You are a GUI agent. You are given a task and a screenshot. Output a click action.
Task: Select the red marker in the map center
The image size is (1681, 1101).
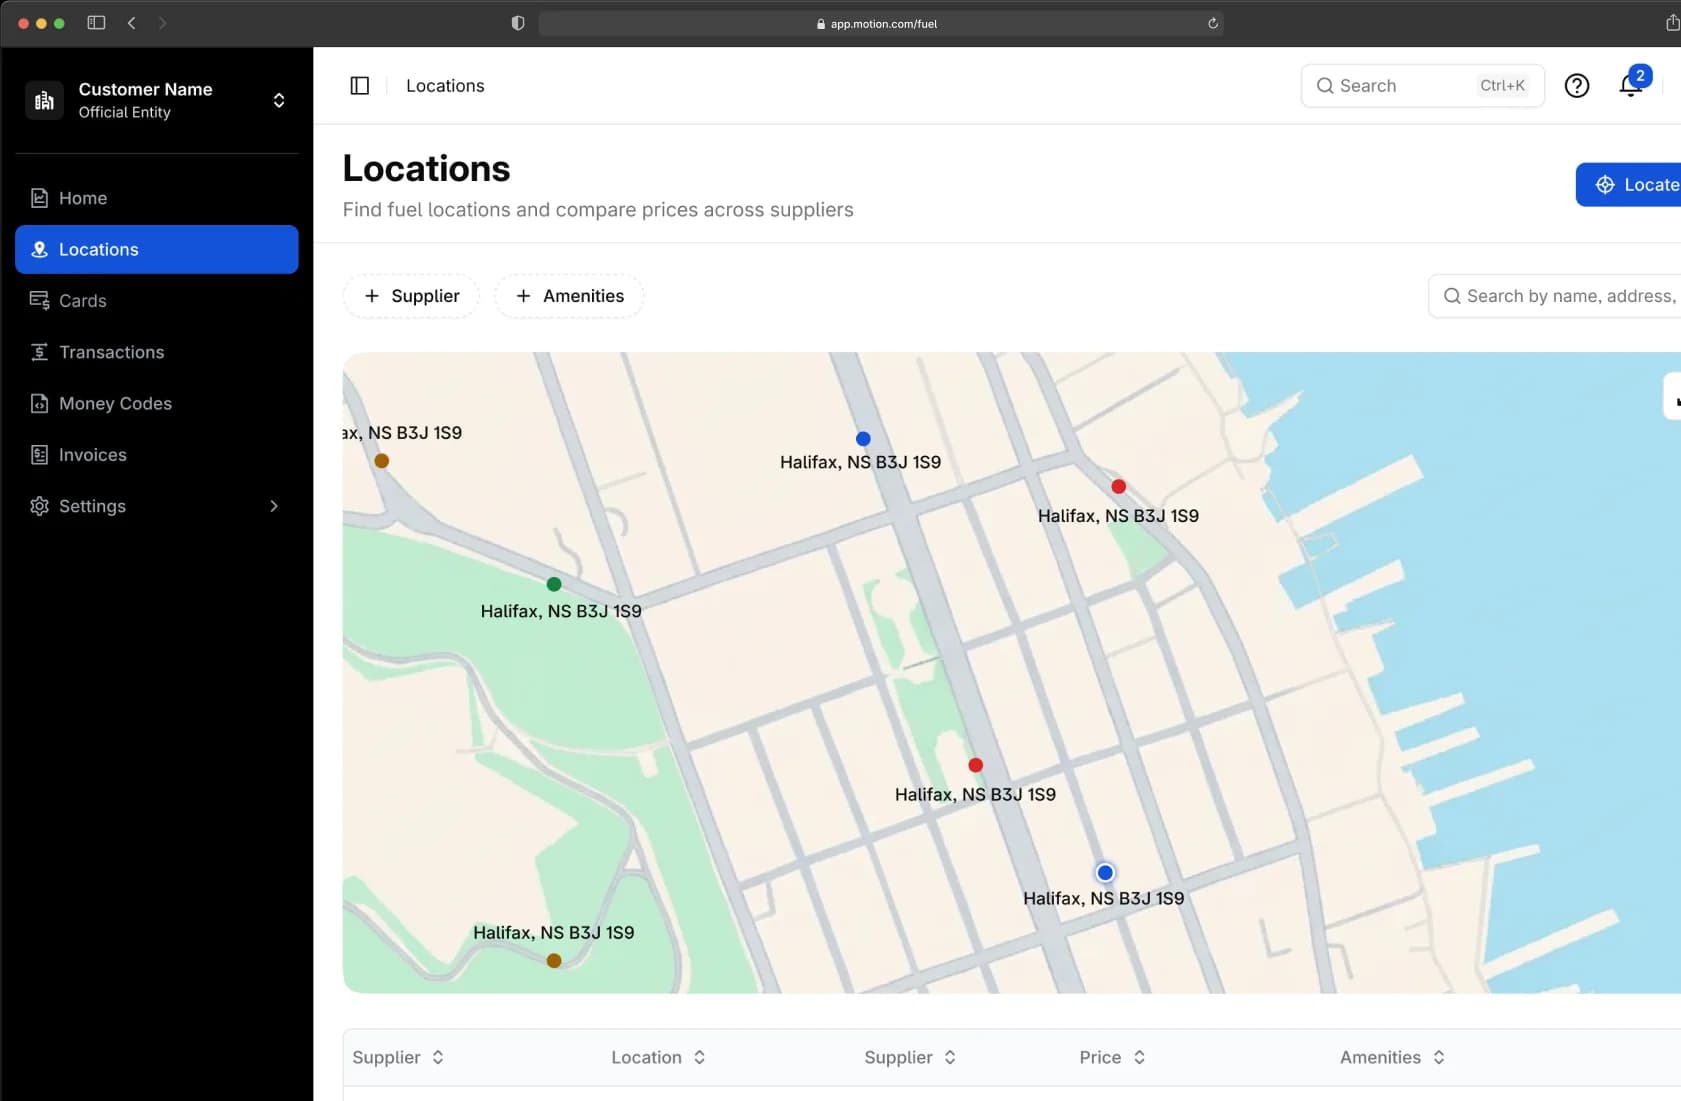point(976,765)
